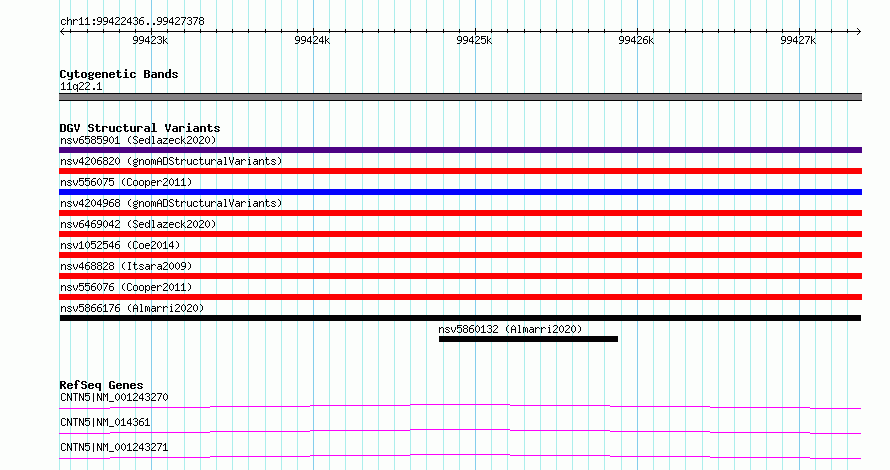This screenshot has height=470, width=890.
Task: Open variant nsv6585901 (Sedlazeck2020) label
Action: click(x=138, y=140)
